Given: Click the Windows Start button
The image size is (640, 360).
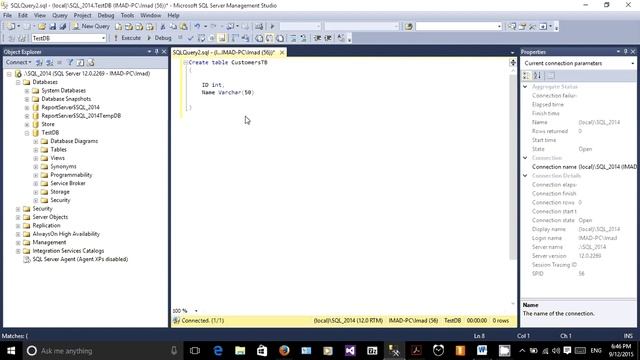Looking at the screenshot, I should point(11,351).
